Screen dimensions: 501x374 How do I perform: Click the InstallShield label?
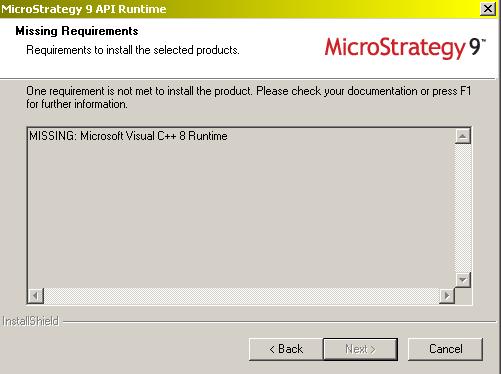click(x=30, y=321)
